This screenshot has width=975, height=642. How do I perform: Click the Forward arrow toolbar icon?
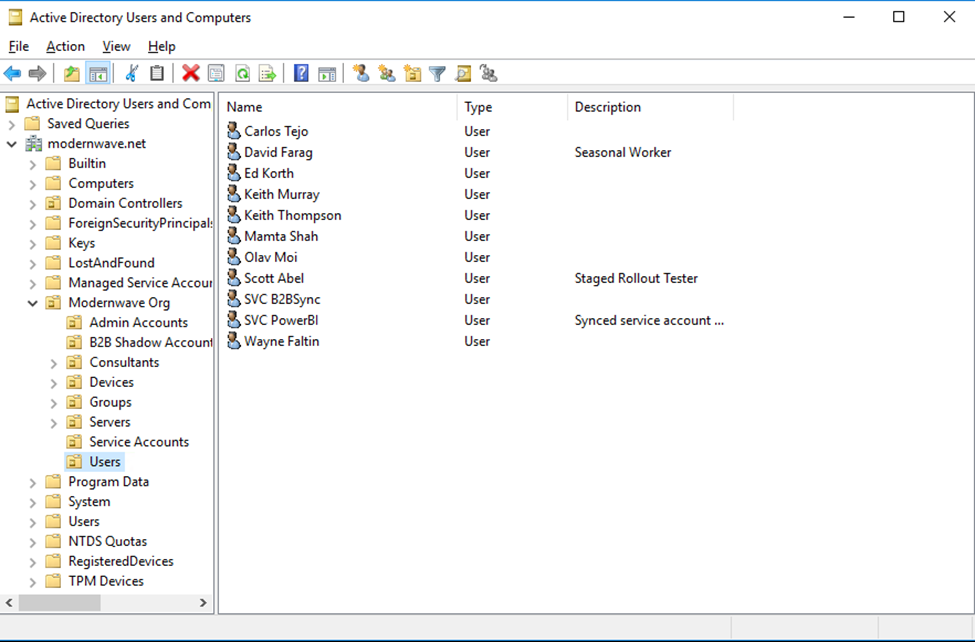click(37, 73)
